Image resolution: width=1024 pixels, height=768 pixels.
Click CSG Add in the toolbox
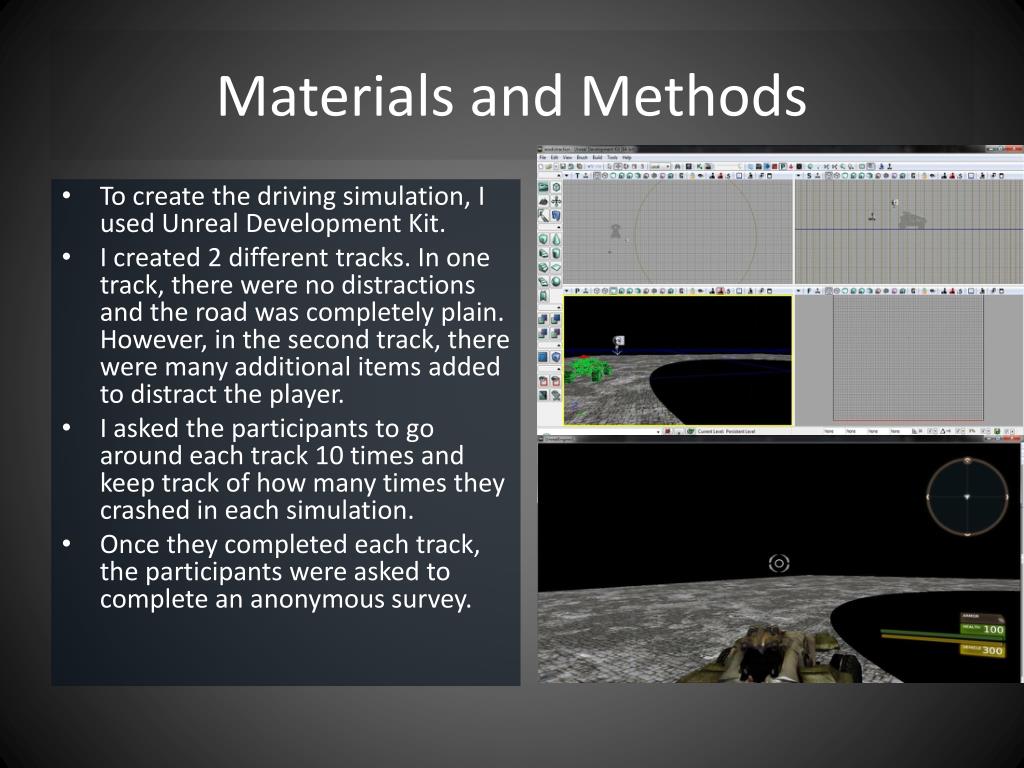[x=542, y=319]
